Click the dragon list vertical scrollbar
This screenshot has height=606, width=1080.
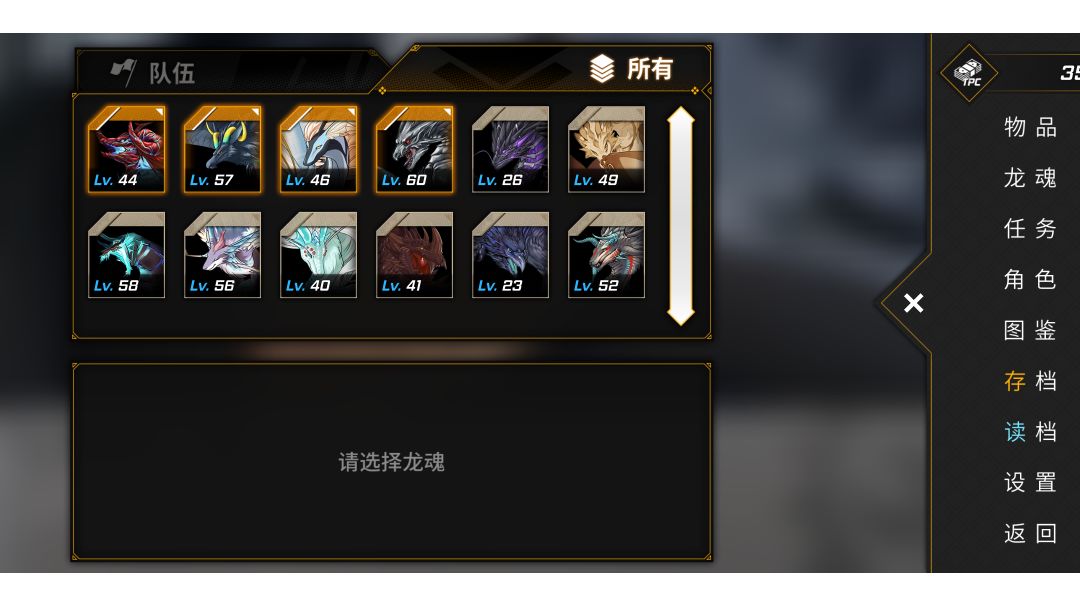point(681,216)
